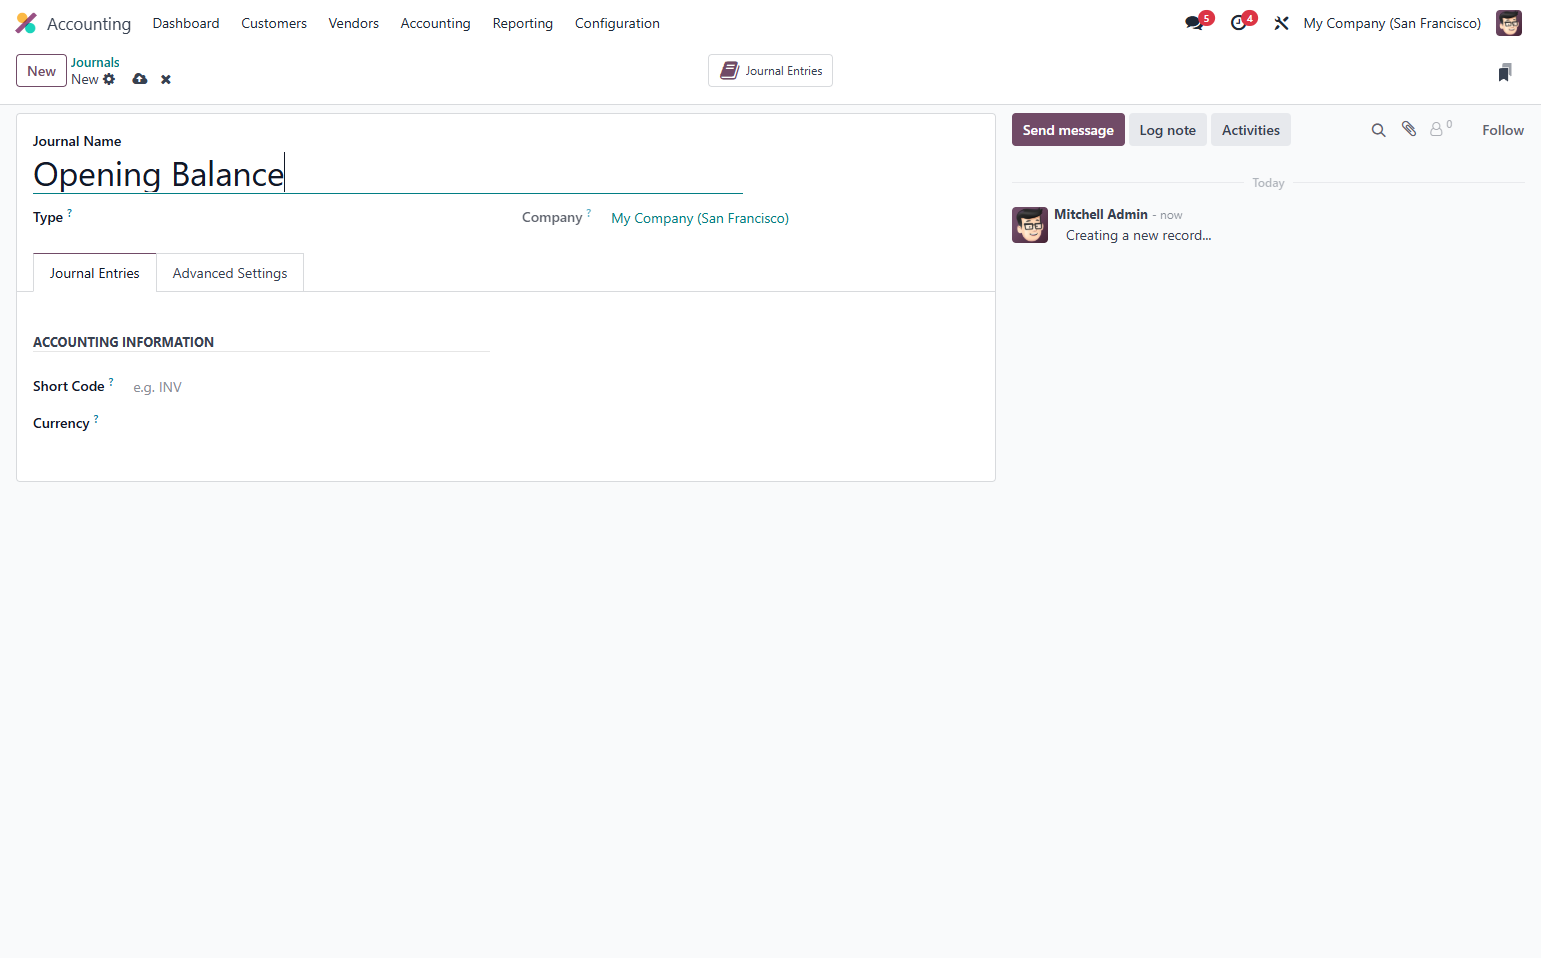Viewport: 1541px width, 958px height.
Task: Open the company switcher My Company (San Francisco)
Action: [1392, 23]
